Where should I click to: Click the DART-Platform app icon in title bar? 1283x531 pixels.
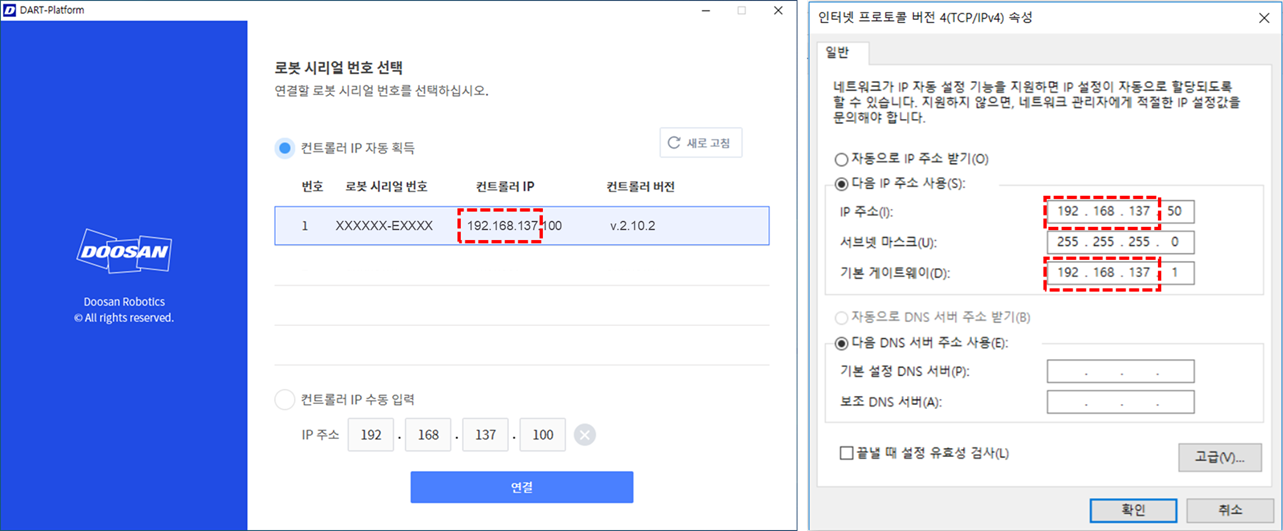pos(9,10)
